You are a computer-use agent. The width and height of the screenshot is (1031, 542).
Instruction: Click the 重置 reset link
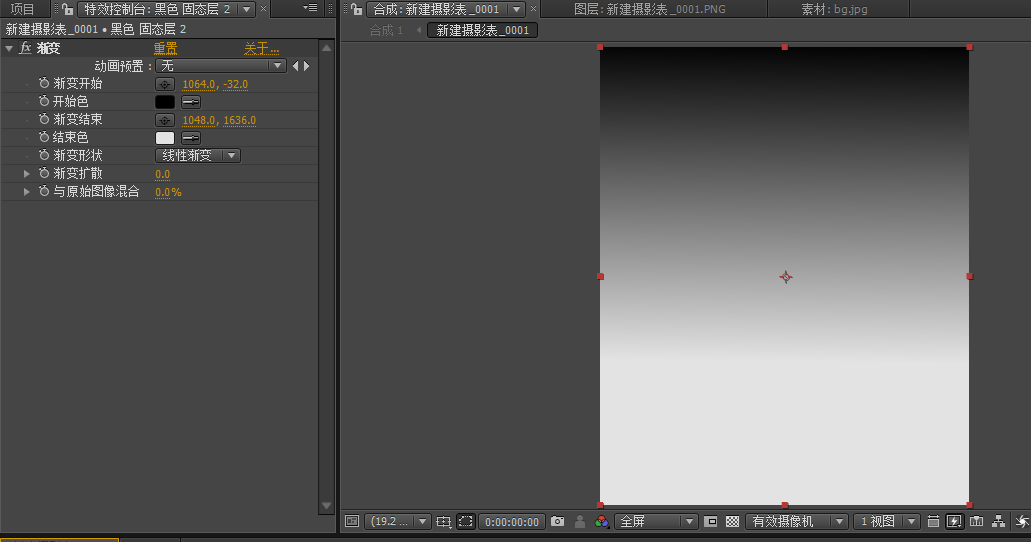[x=165, y=48]
